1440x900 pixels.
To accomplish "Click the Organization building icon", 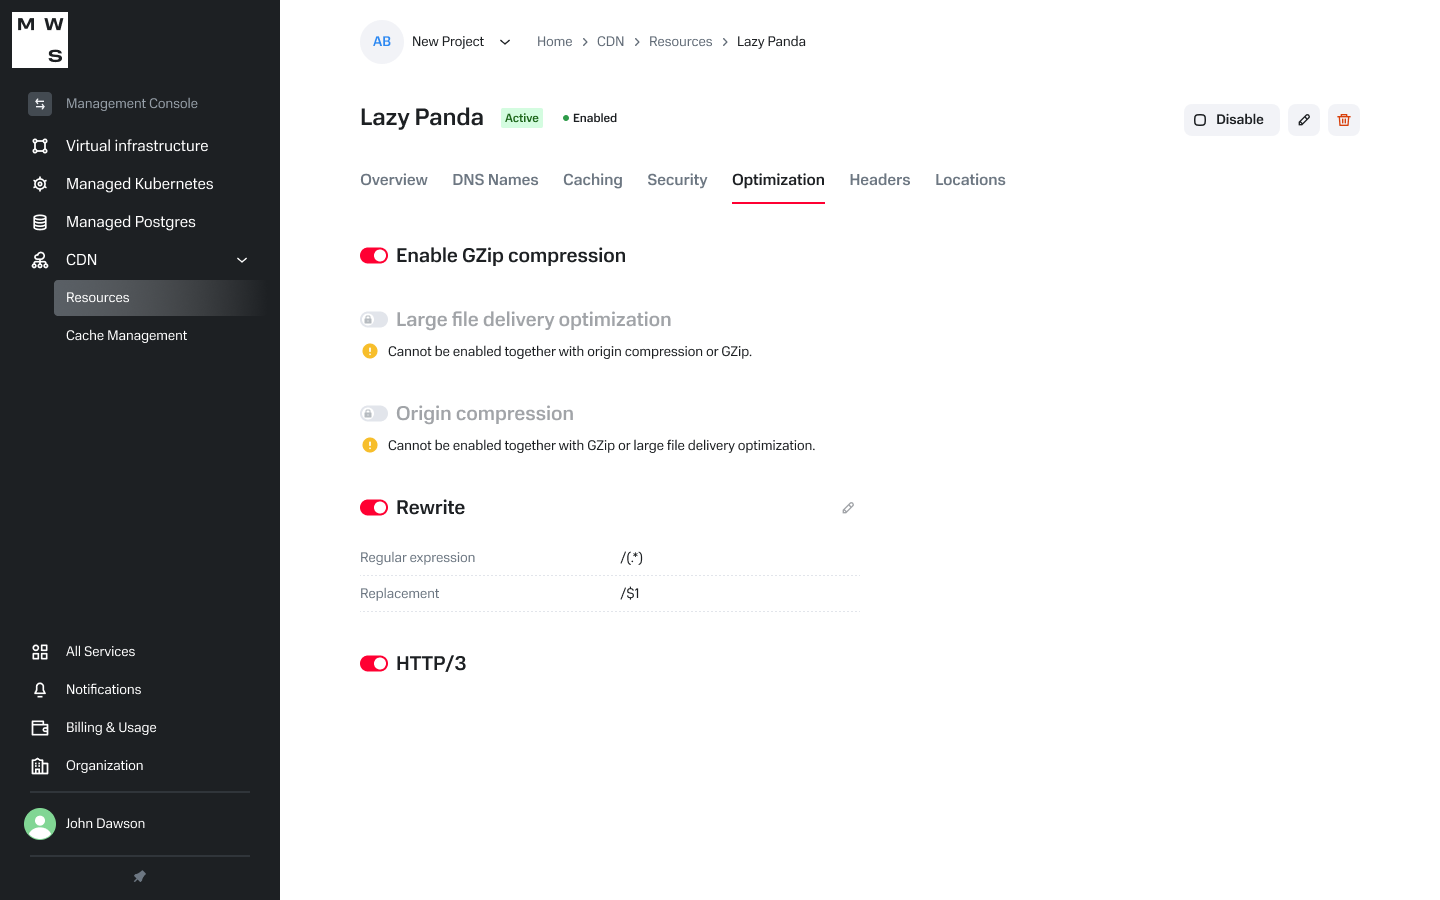I will coord(40,766).
